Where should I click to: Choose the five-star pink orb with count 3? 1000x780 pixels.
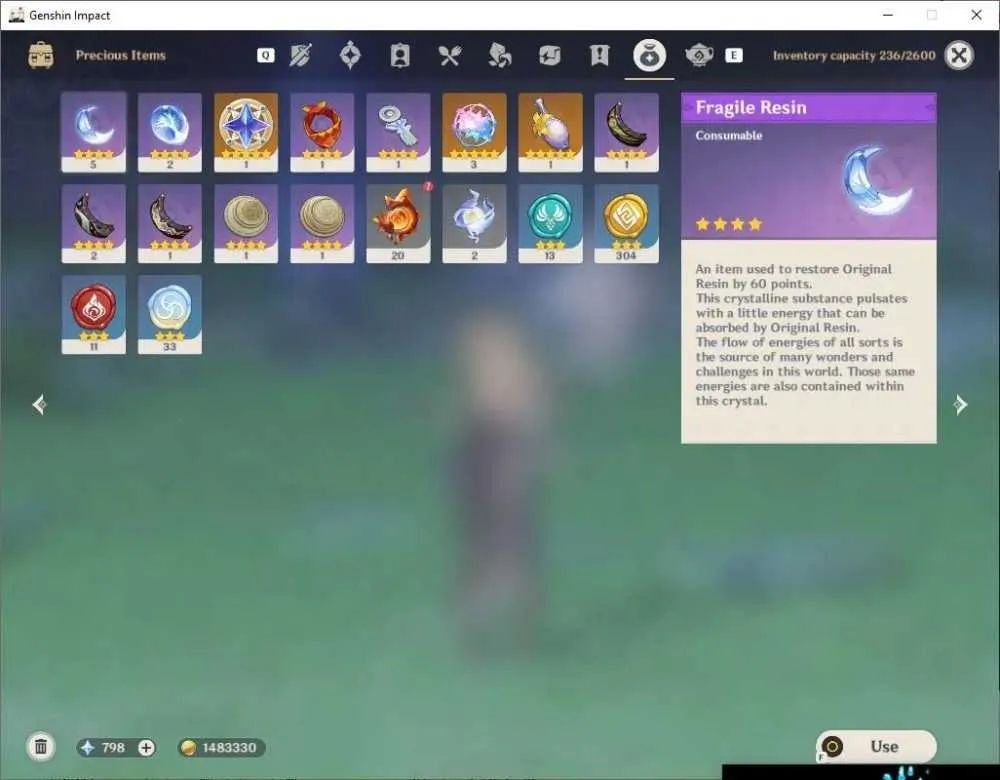[x=474, y=132]
